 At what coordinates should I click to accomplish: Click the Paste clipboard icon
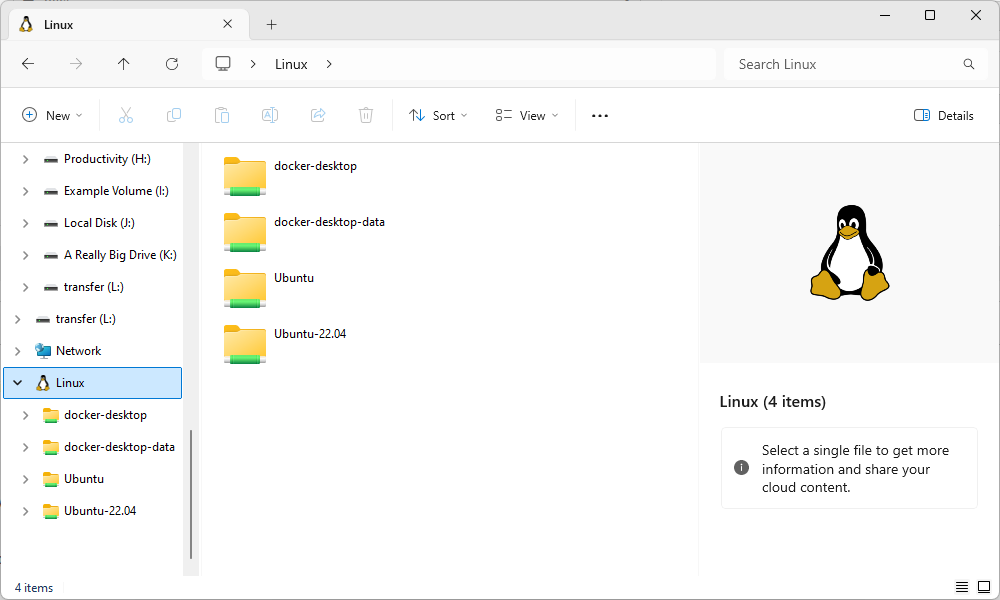point(222,115)
